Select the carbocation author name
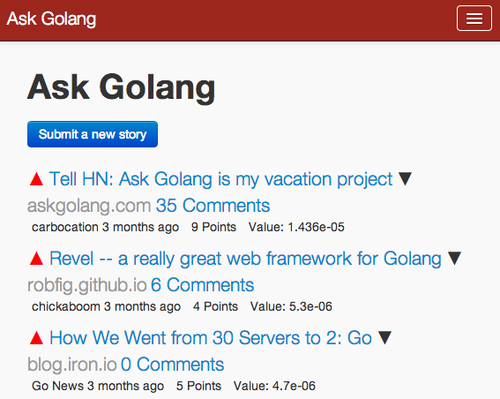 coord(65,227)
